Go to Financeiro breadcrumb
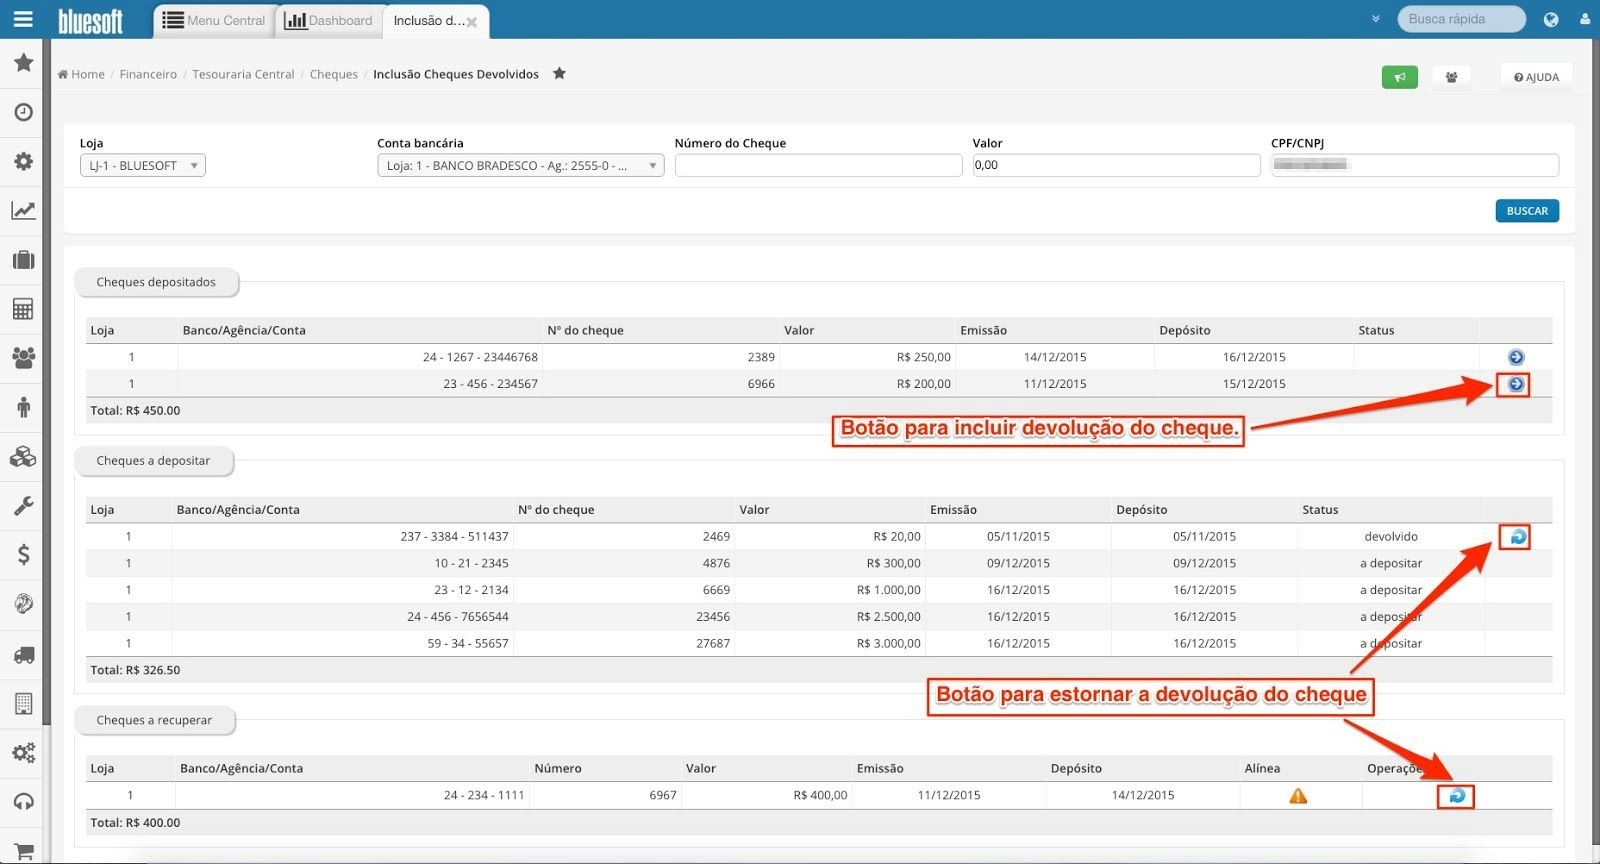 pos(148,74)
